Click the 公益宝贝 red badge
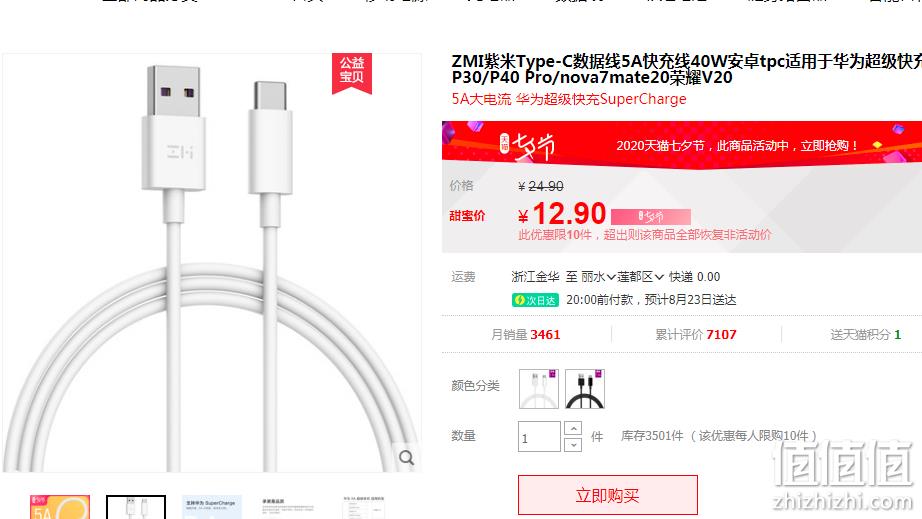 (x=352, y=72)
